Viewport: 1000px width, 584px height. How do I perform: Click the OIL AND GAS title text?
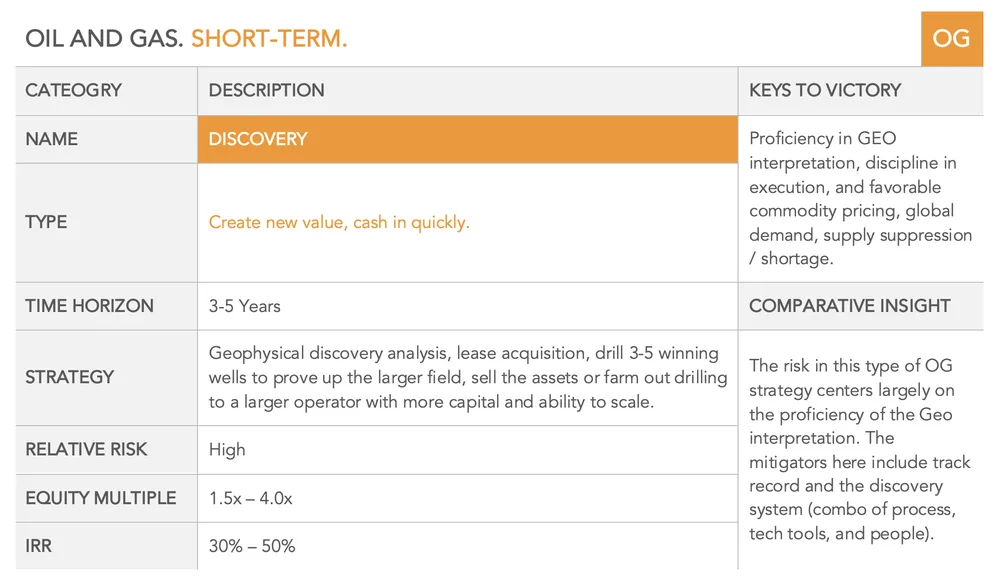[105, 39]
